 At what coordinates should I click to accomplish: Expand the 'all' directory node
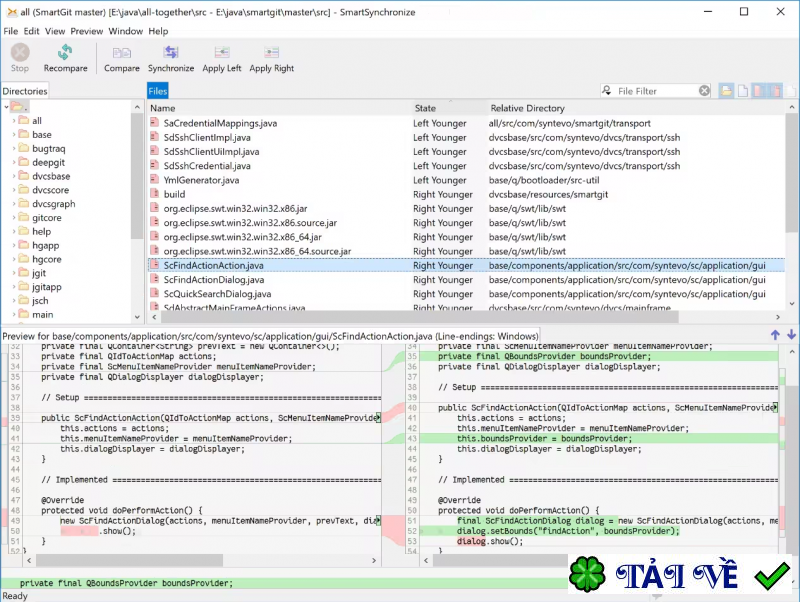click(x=13, y=120)
